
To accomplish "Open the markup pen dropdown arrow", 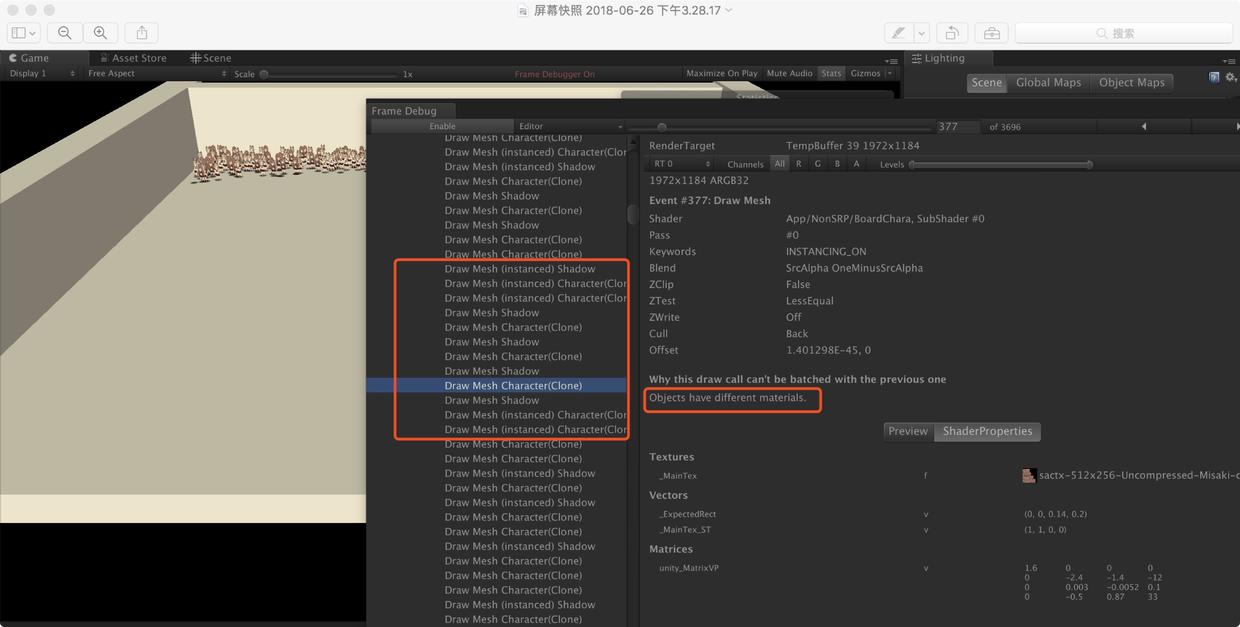I will tap(921, 33).
